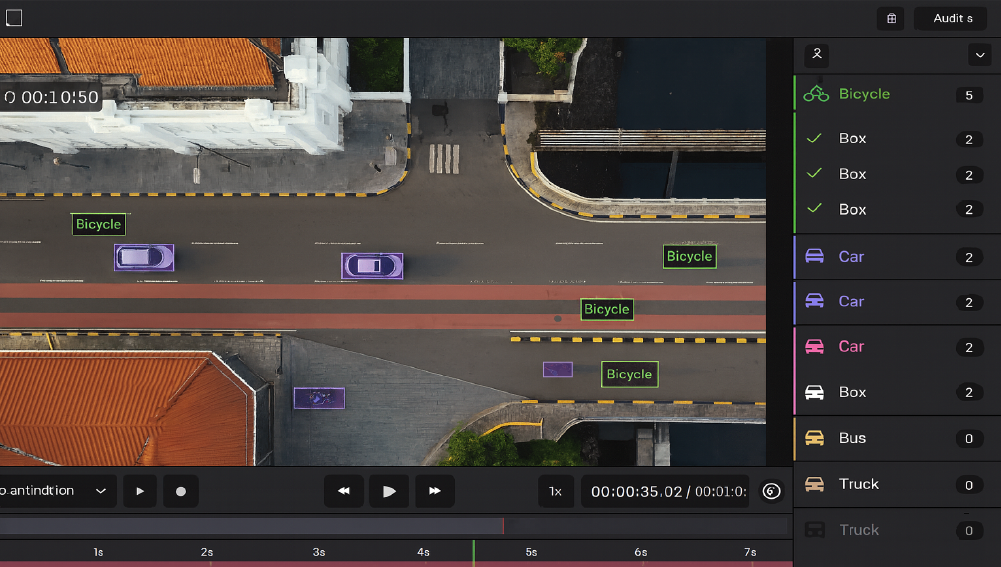Click the circular loop icon beside the timecode
This screenshot has height=567, width=1001.
coord(771,491)
